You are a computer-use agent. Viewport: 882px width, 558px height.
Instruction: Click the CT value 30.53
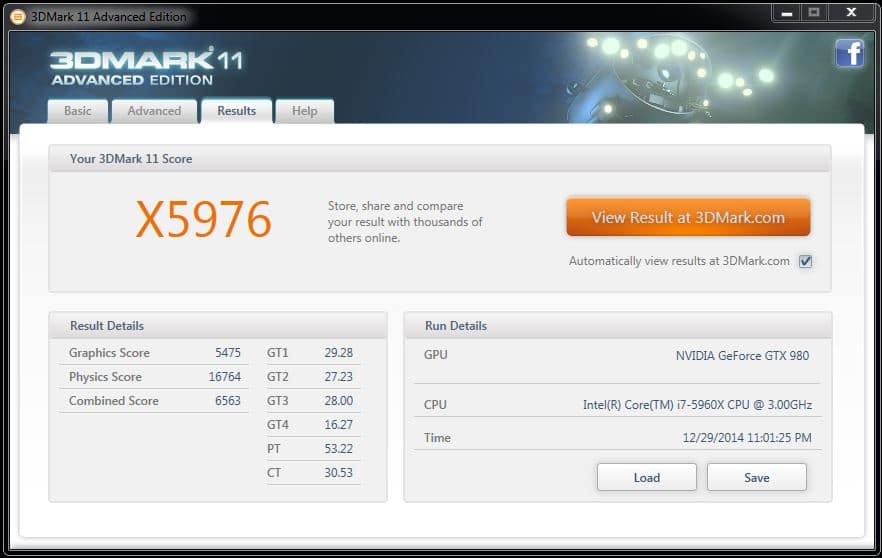[339, 472]
